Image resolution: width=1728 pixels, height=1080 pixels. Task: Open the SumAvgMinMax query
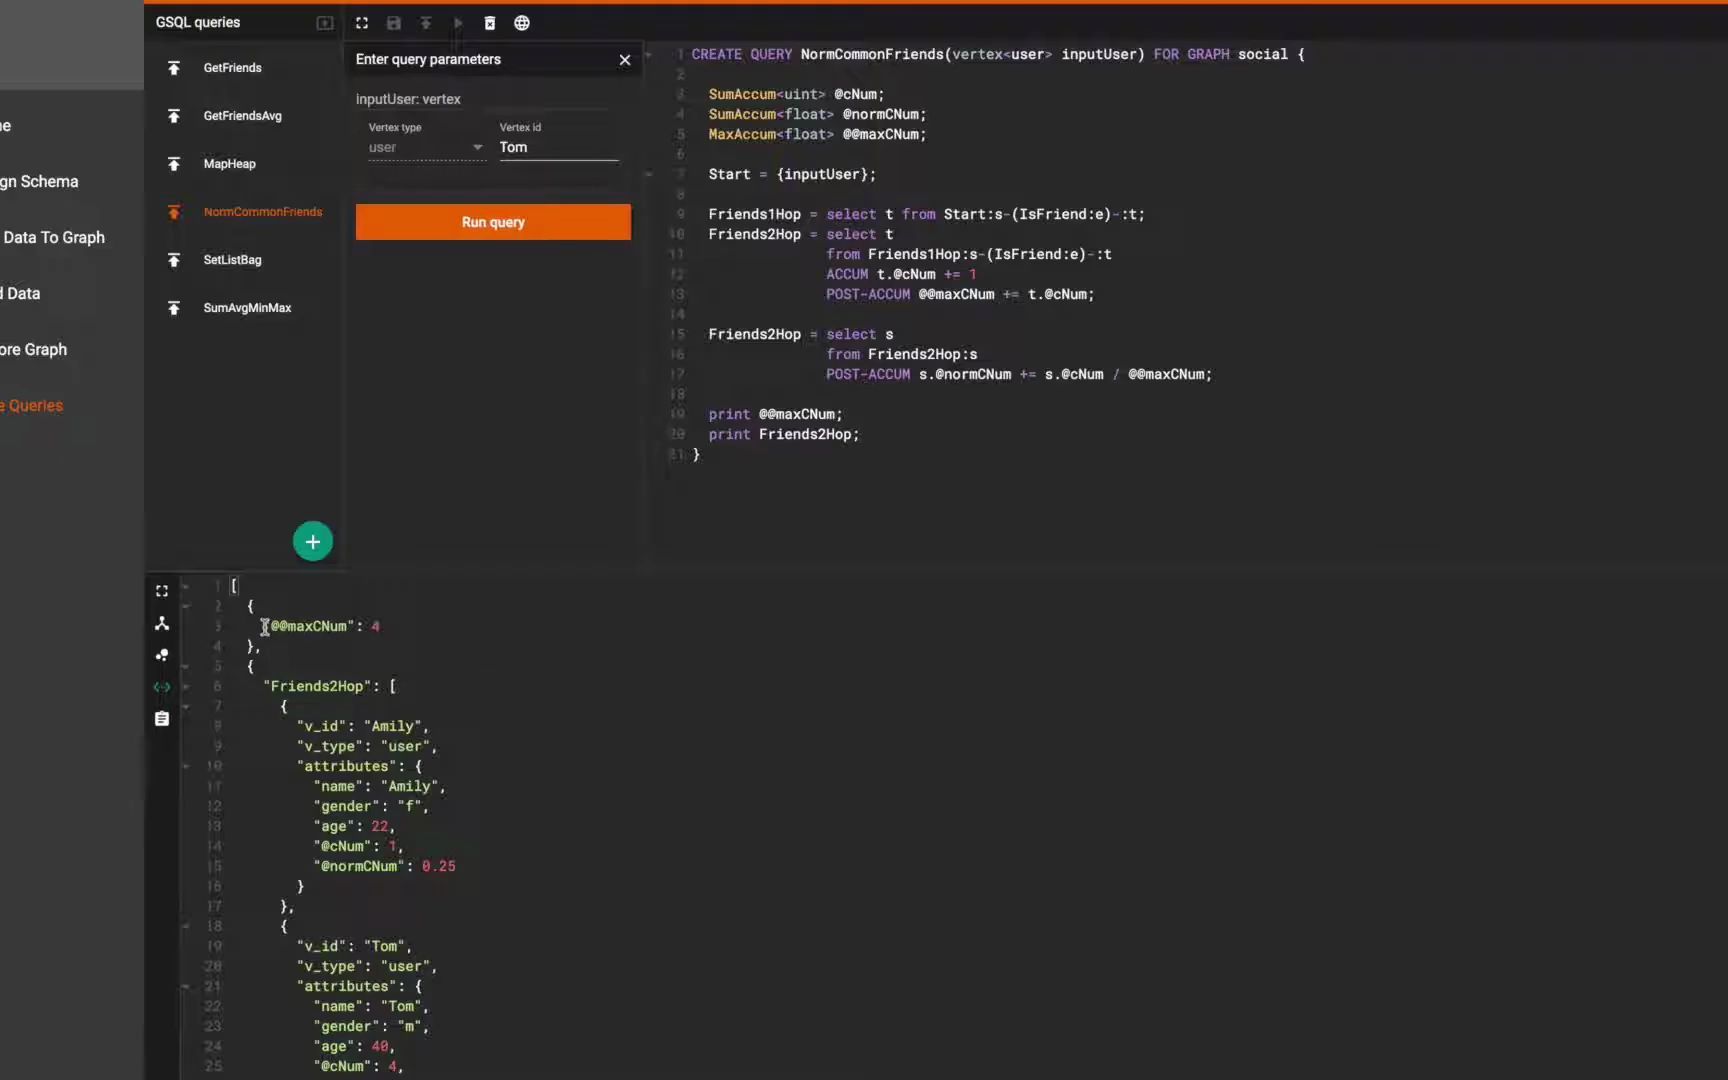(247, 308)
